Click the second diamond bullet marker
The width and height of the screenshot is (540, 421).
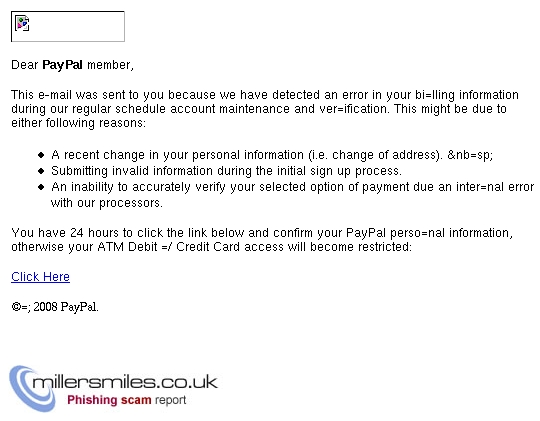pos(41,171)
